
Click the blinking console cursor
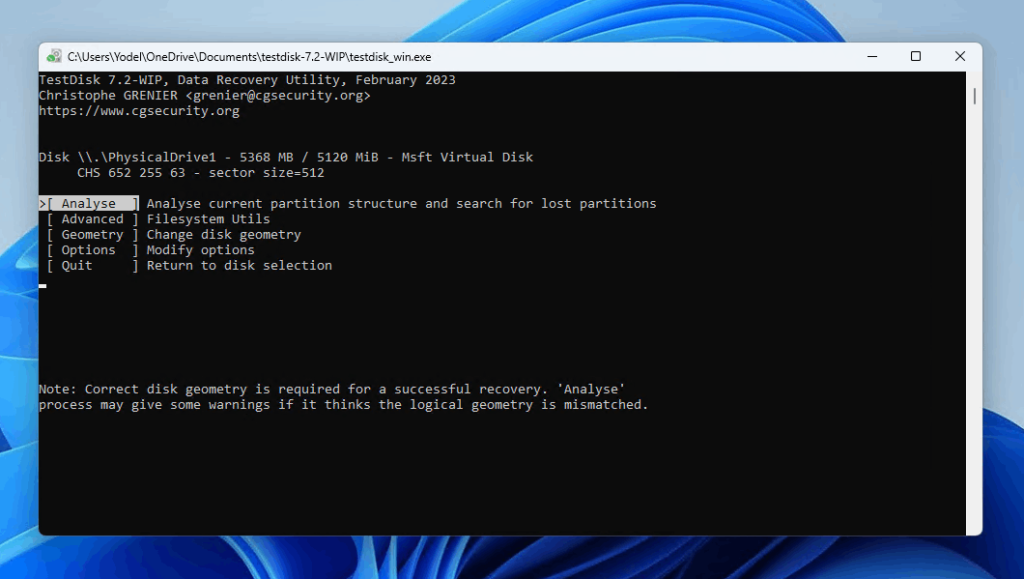pyautogui.click(x=42, y=285)
